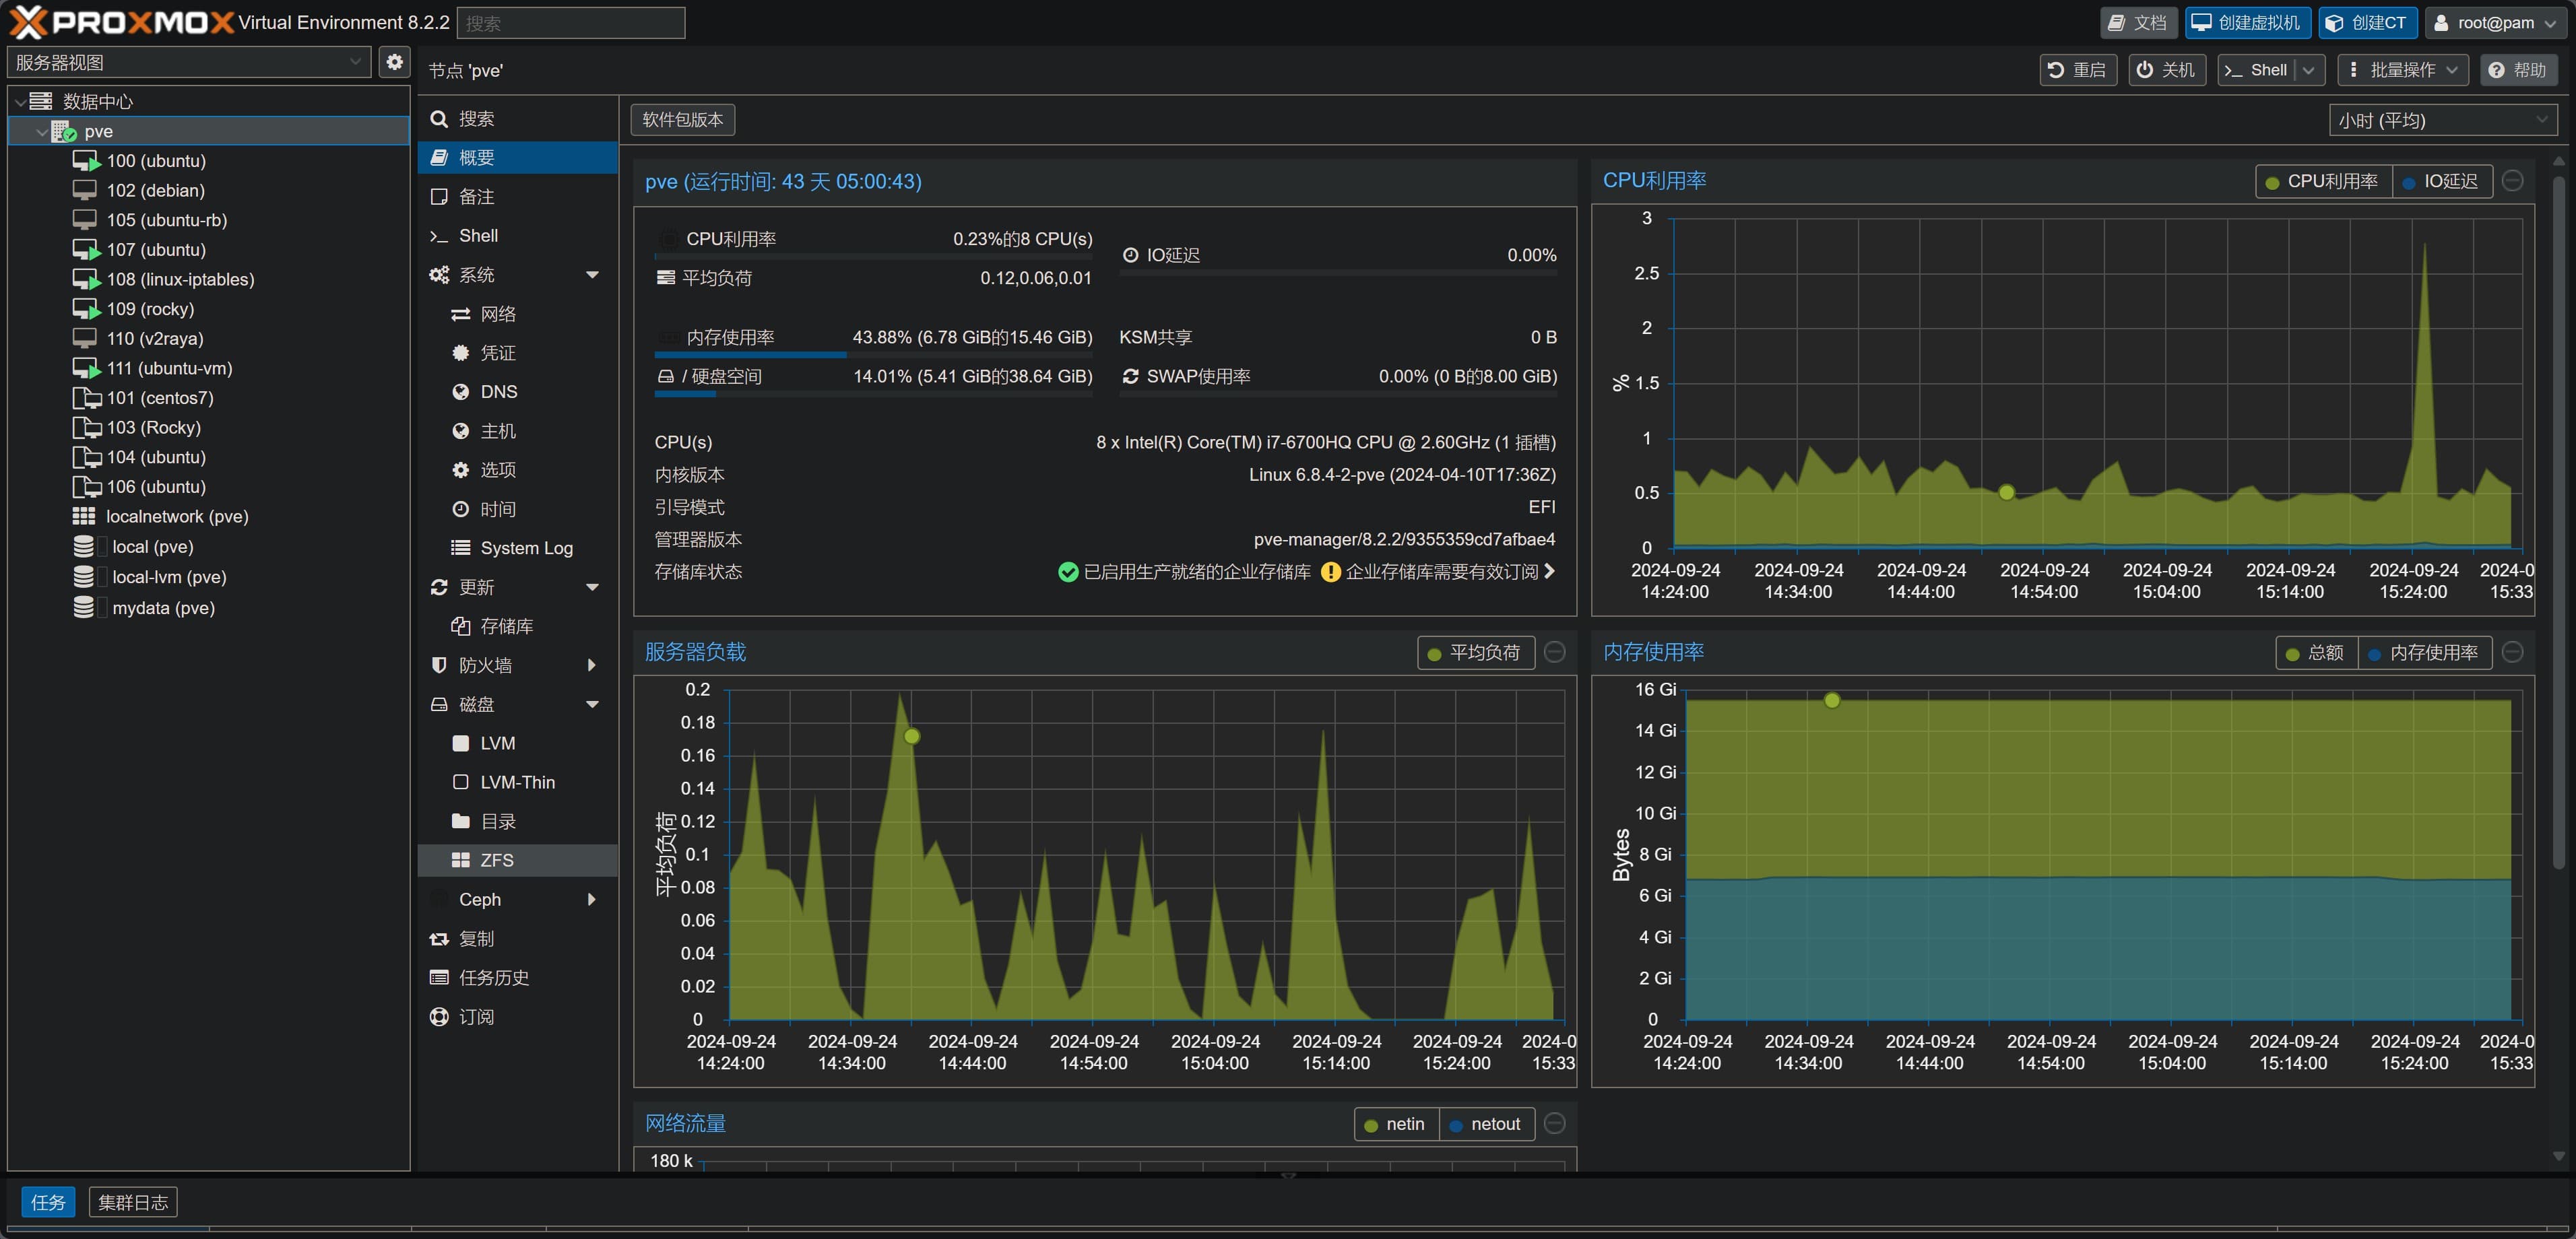The image size is (2576, 1239).
Task: Collapse the 更新 section arrow
Action: [592, 587]
